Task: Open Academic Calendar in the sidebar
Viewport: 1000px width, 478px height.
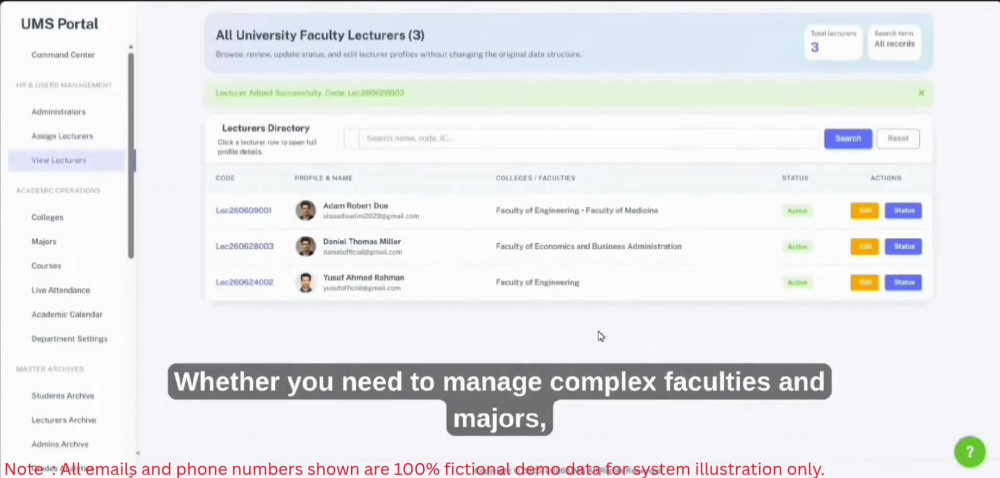Action: [x=66, y=314]
